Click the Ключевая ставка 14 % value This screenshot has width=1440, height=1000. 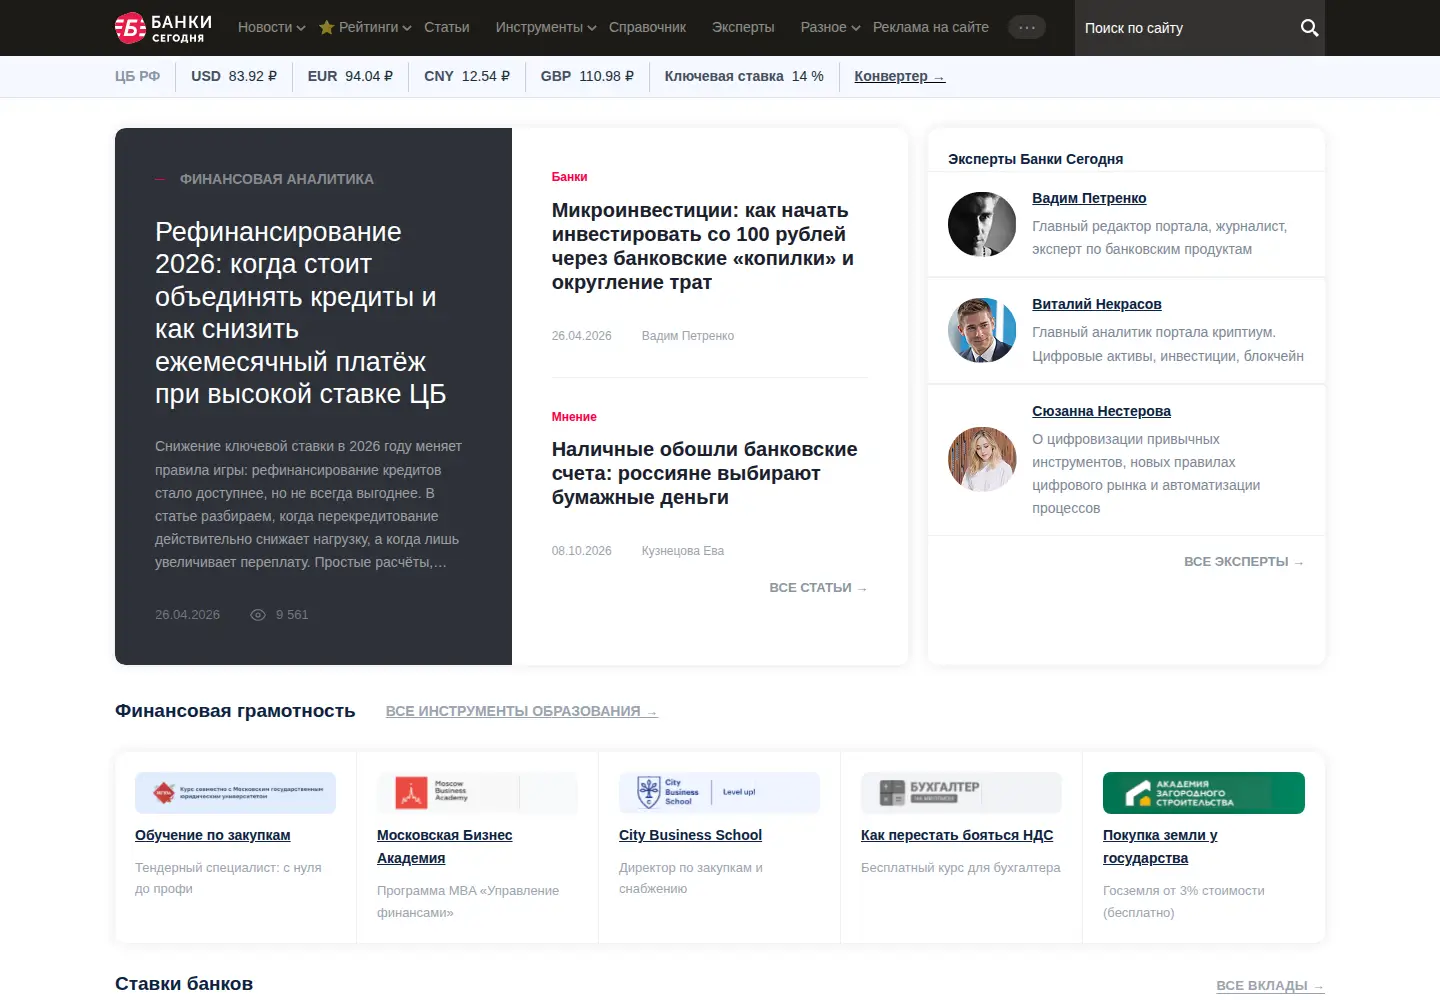tap(744, 76)
